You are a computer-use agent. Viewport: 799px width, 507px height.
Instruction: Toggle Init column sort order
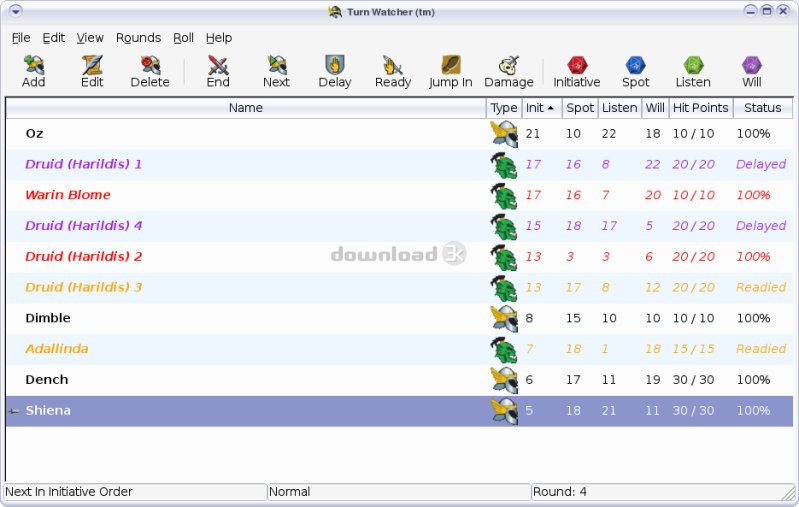pyautogui.click(x=542, y=108)
